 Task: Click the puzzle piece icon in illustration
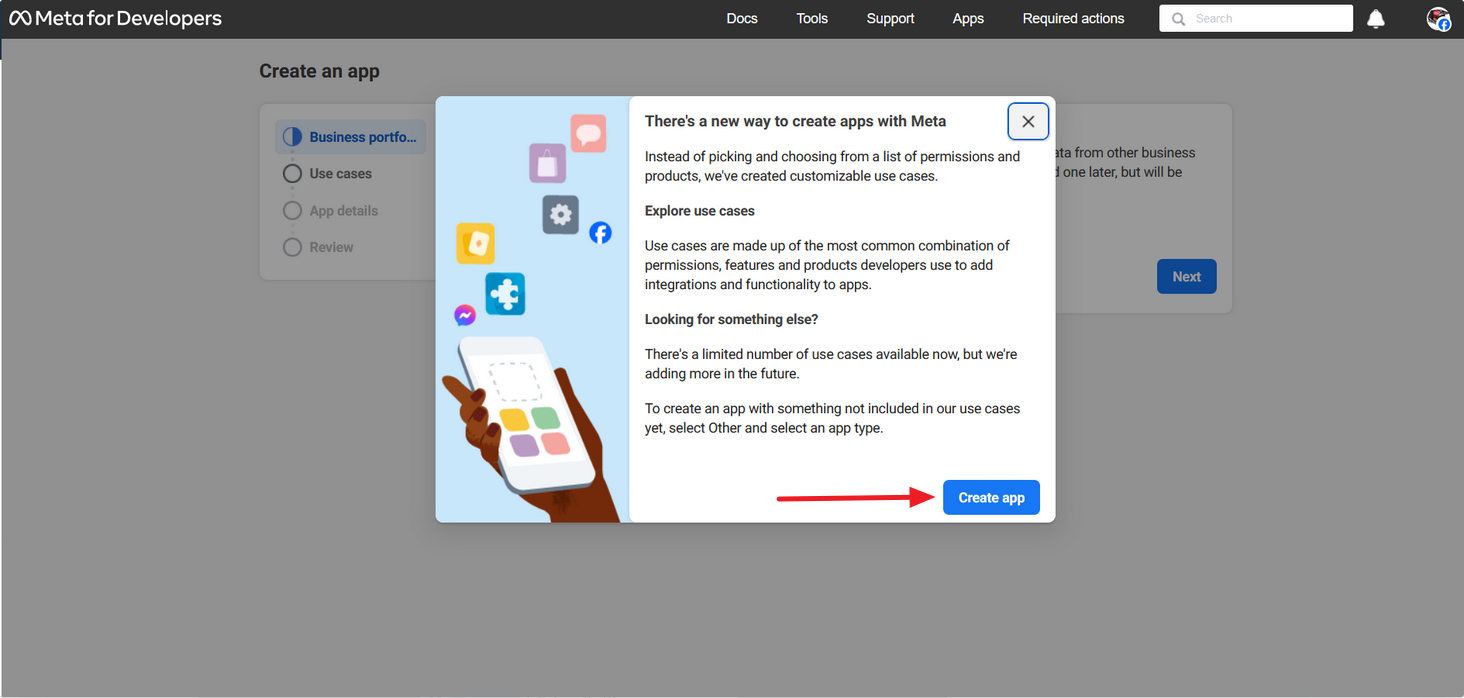505,295
